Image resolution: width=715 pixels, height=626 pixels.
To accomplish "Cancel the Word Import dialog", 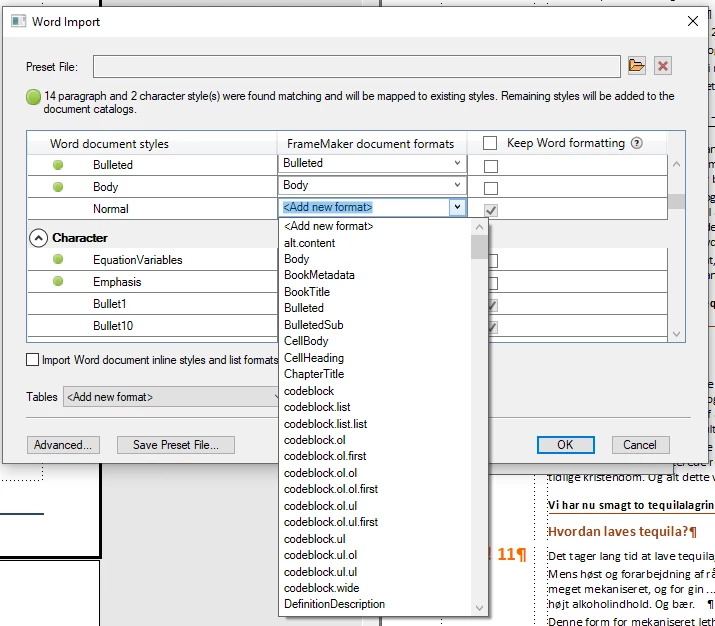I will (x=640, y=445).
